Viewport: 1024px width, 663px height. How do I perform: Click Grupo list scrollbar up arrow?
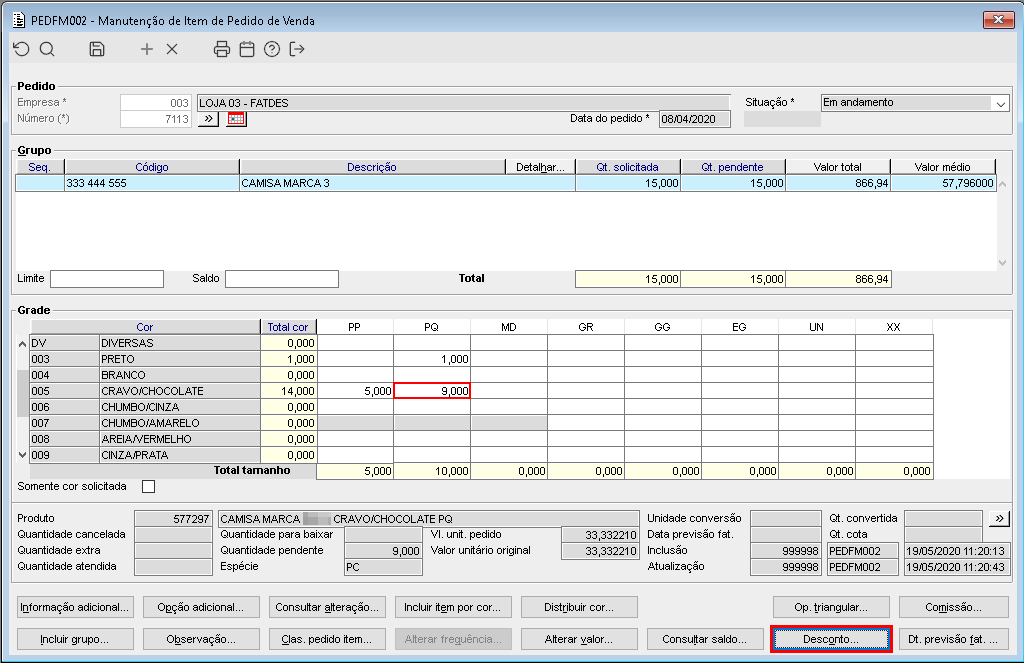(1002, 184)
